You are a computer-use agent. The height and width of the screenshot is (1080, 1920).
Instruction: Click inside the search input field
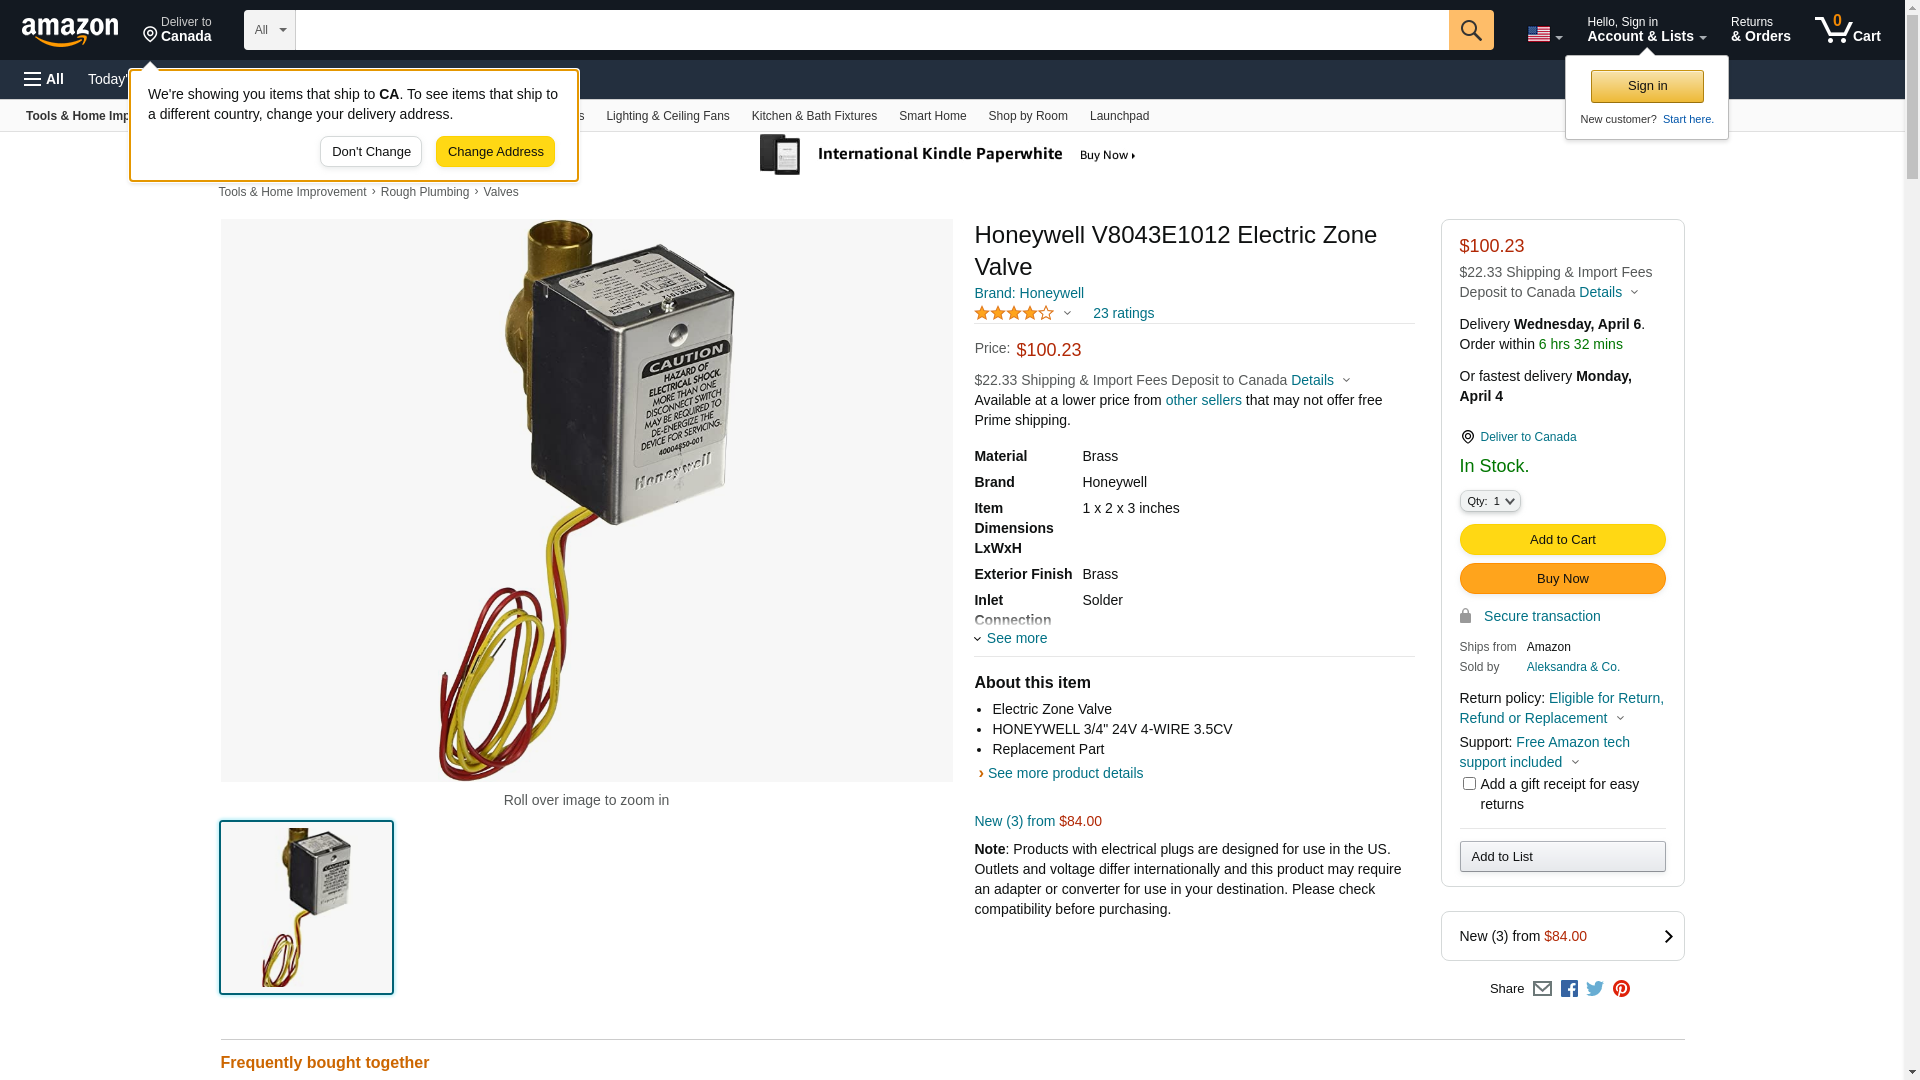tap(872, 30)
